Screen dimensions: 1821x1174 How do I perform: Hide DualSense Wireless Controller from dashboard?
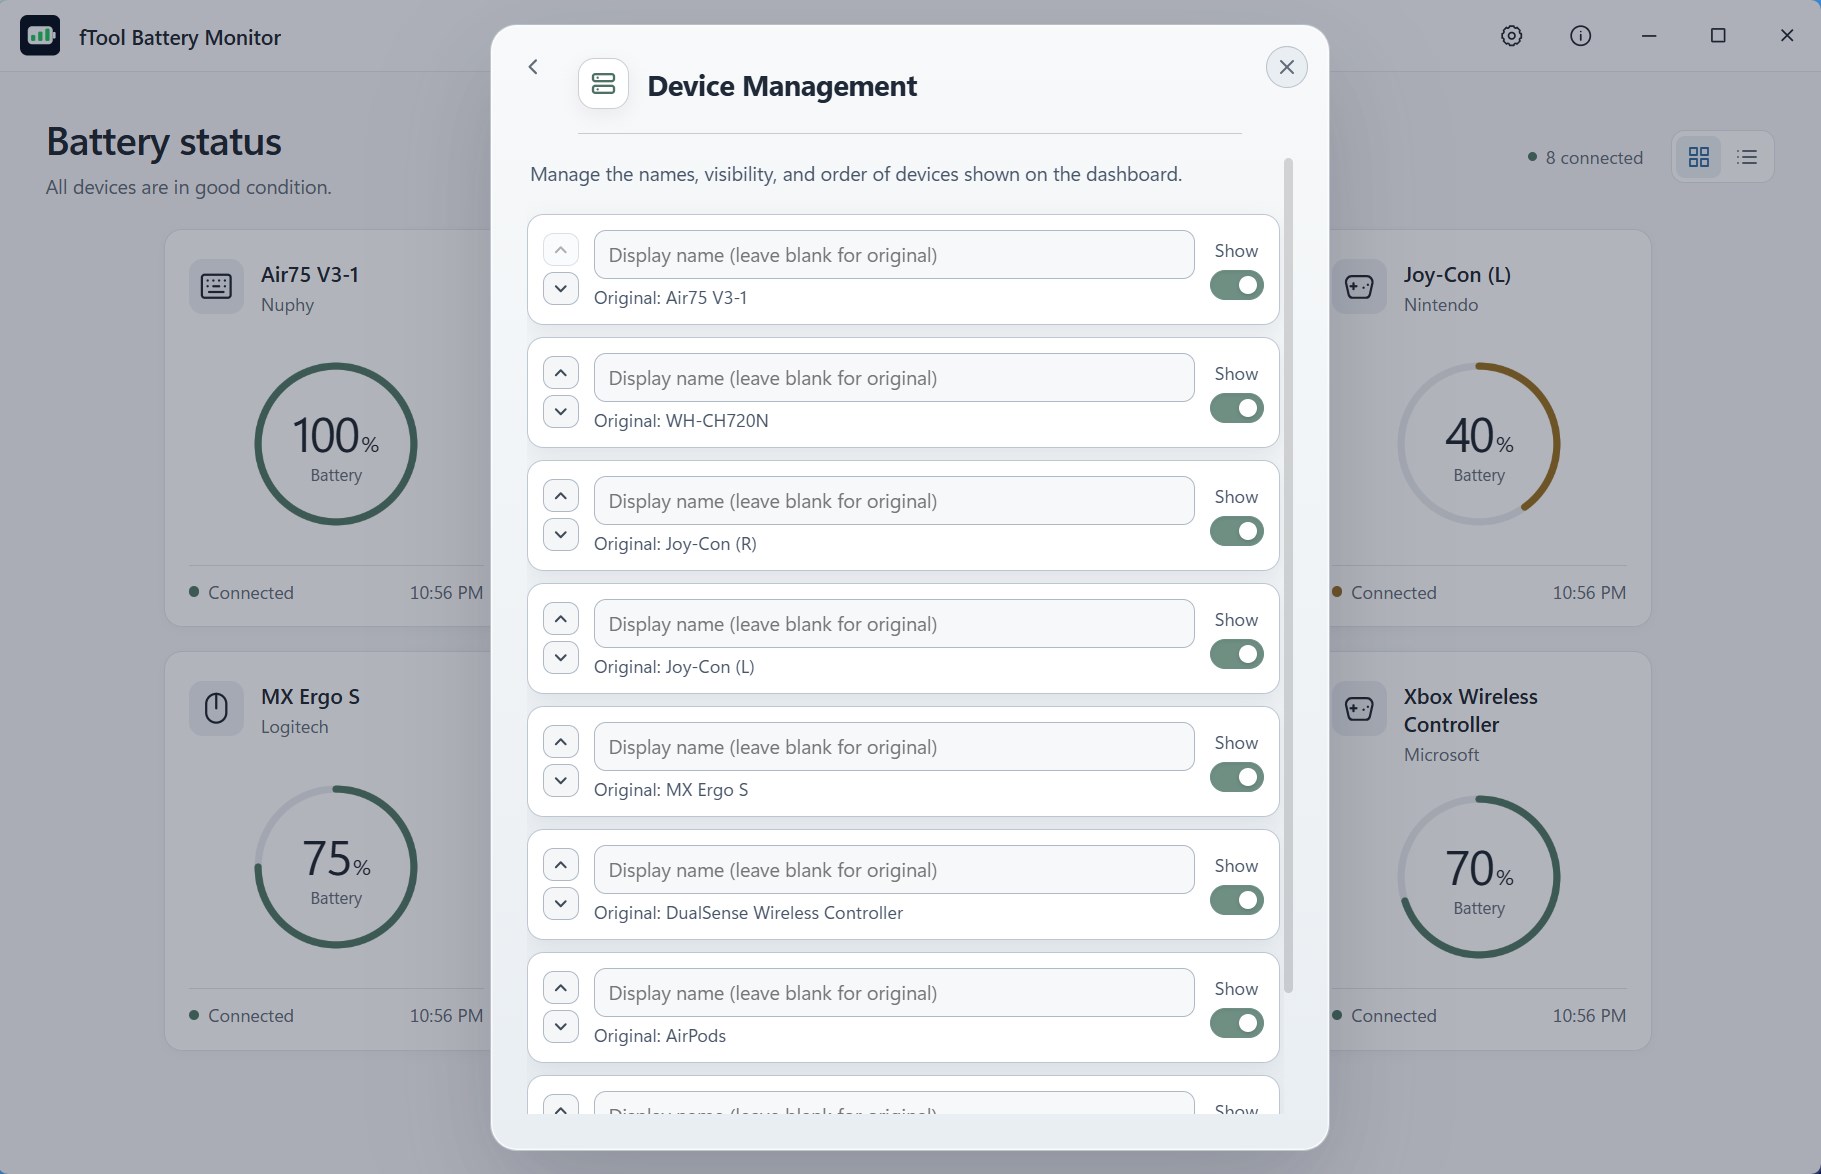(x=1236, y=900)
